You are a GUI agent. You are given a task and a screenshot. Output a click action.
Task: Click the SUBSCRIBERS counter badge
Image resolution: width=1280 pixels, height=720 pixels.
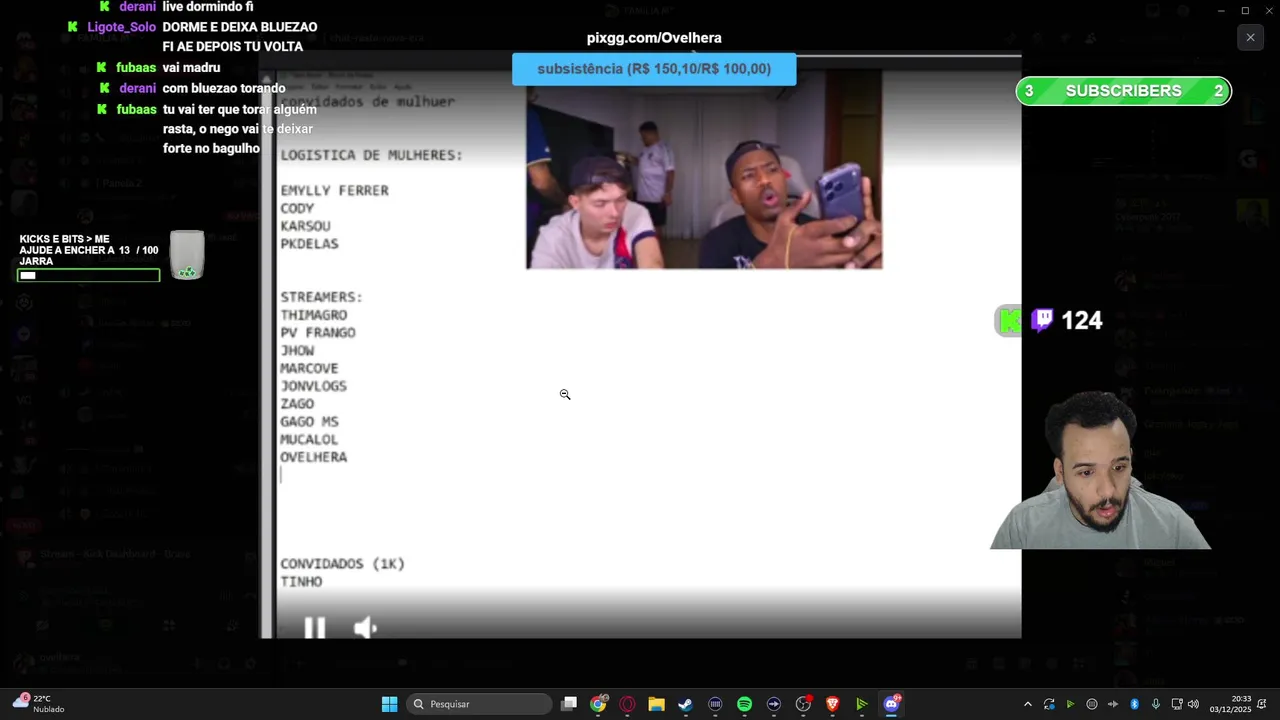(x=1123, y=91)
